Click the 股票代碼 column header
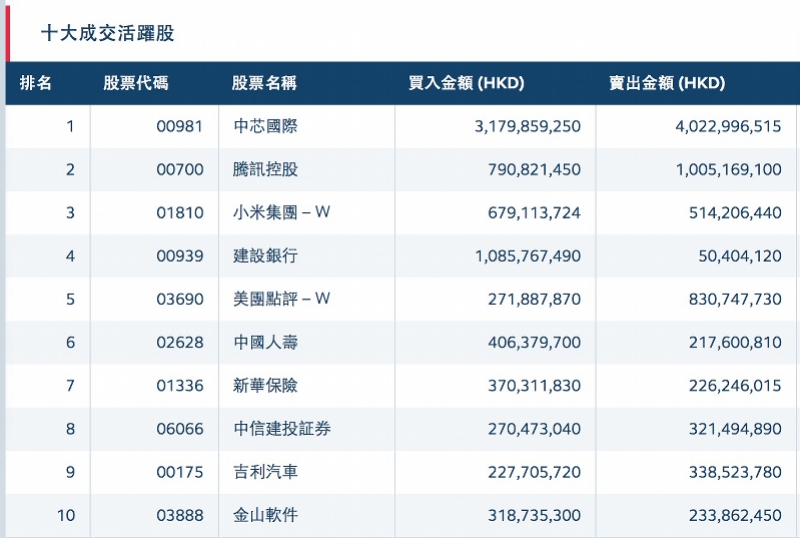 pos(136,83)
